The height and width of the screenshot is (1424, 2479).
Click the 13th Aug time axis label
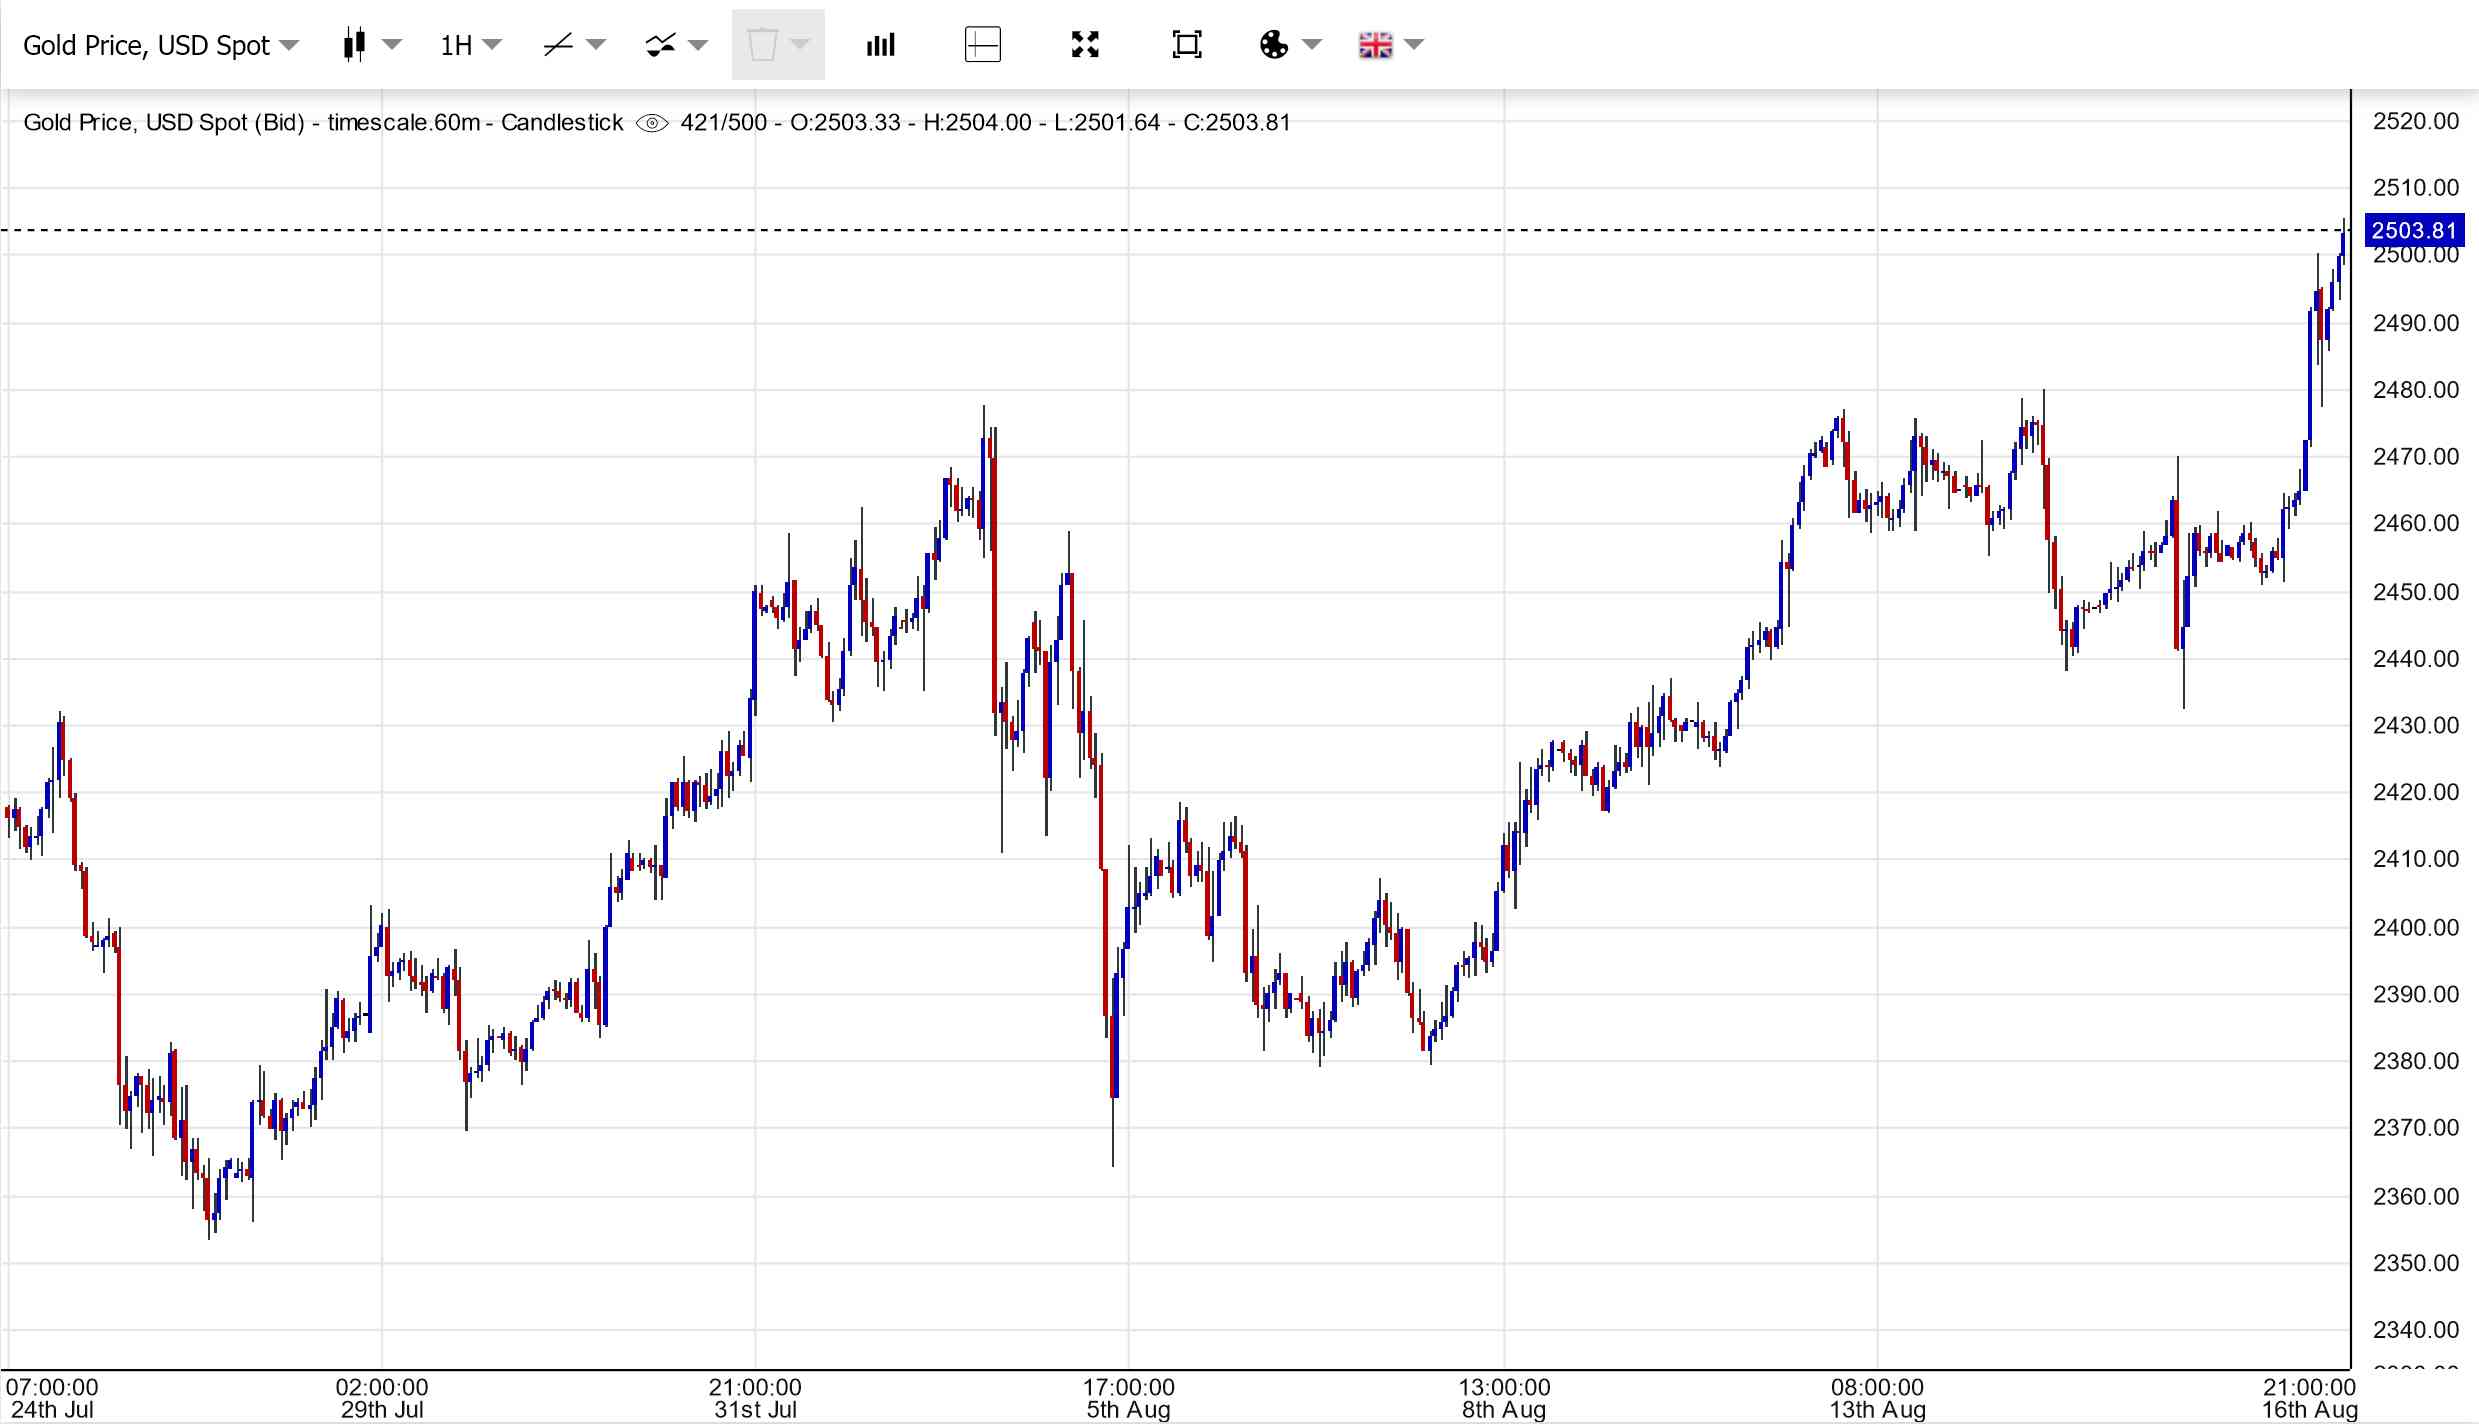[x=1877, y=1410]
